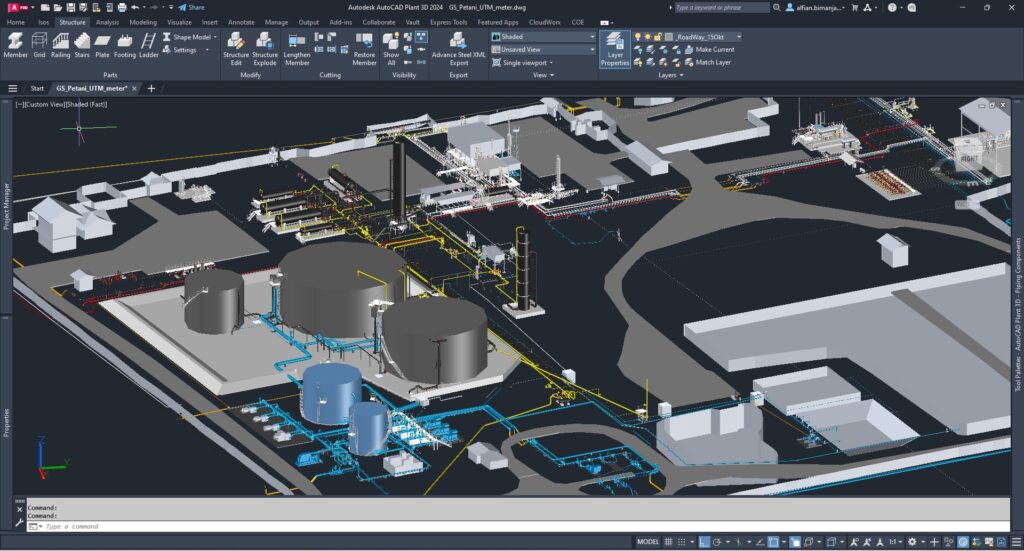This screenshot has width=1024, height=551.
Task: Click the layer color swatch
Action: (x=668, y=37)
